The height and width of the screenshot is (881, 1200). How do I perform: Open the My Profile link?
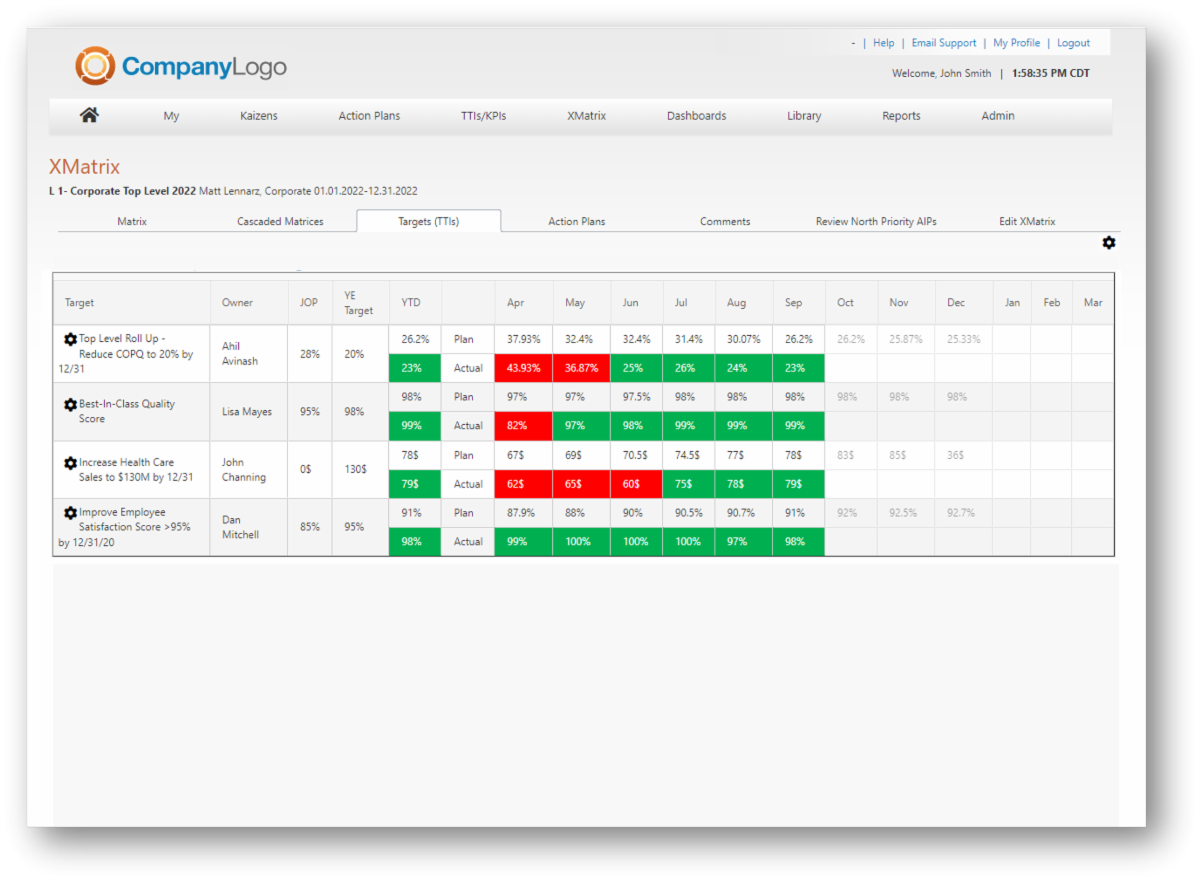click(1016, 42)
